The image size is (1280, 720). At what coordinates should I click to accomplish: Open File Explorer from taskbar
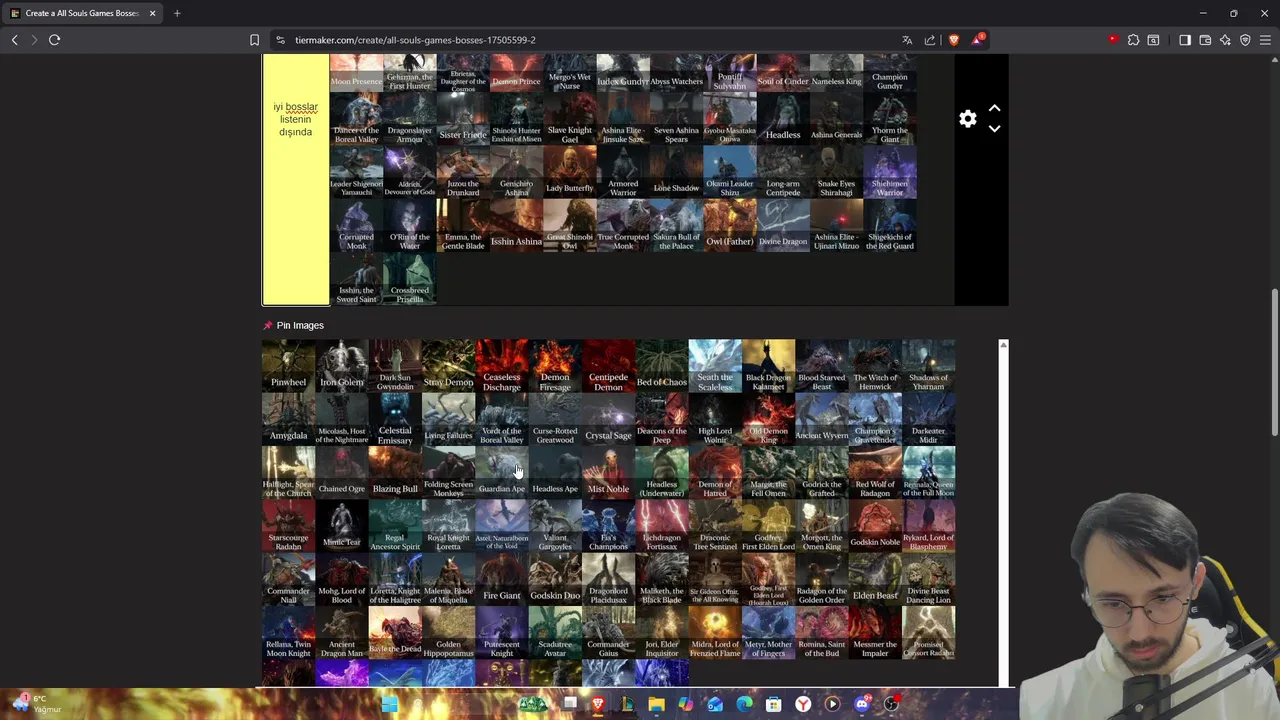pos(656,704)
